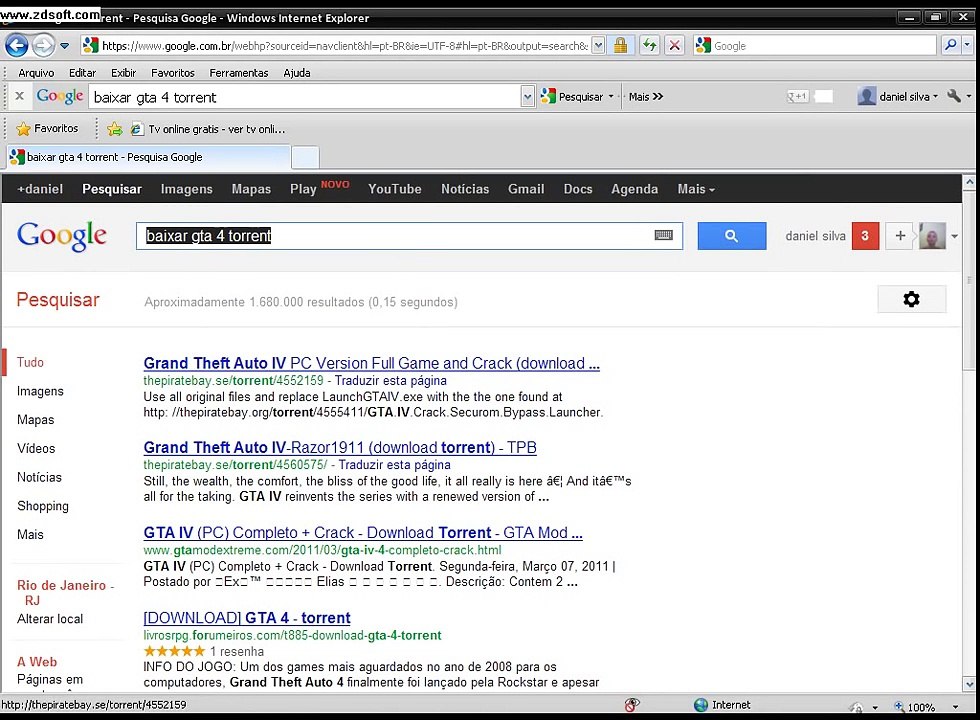
Task: Expand the Google Toolbar search history dropdown
Action: [528, 97]
